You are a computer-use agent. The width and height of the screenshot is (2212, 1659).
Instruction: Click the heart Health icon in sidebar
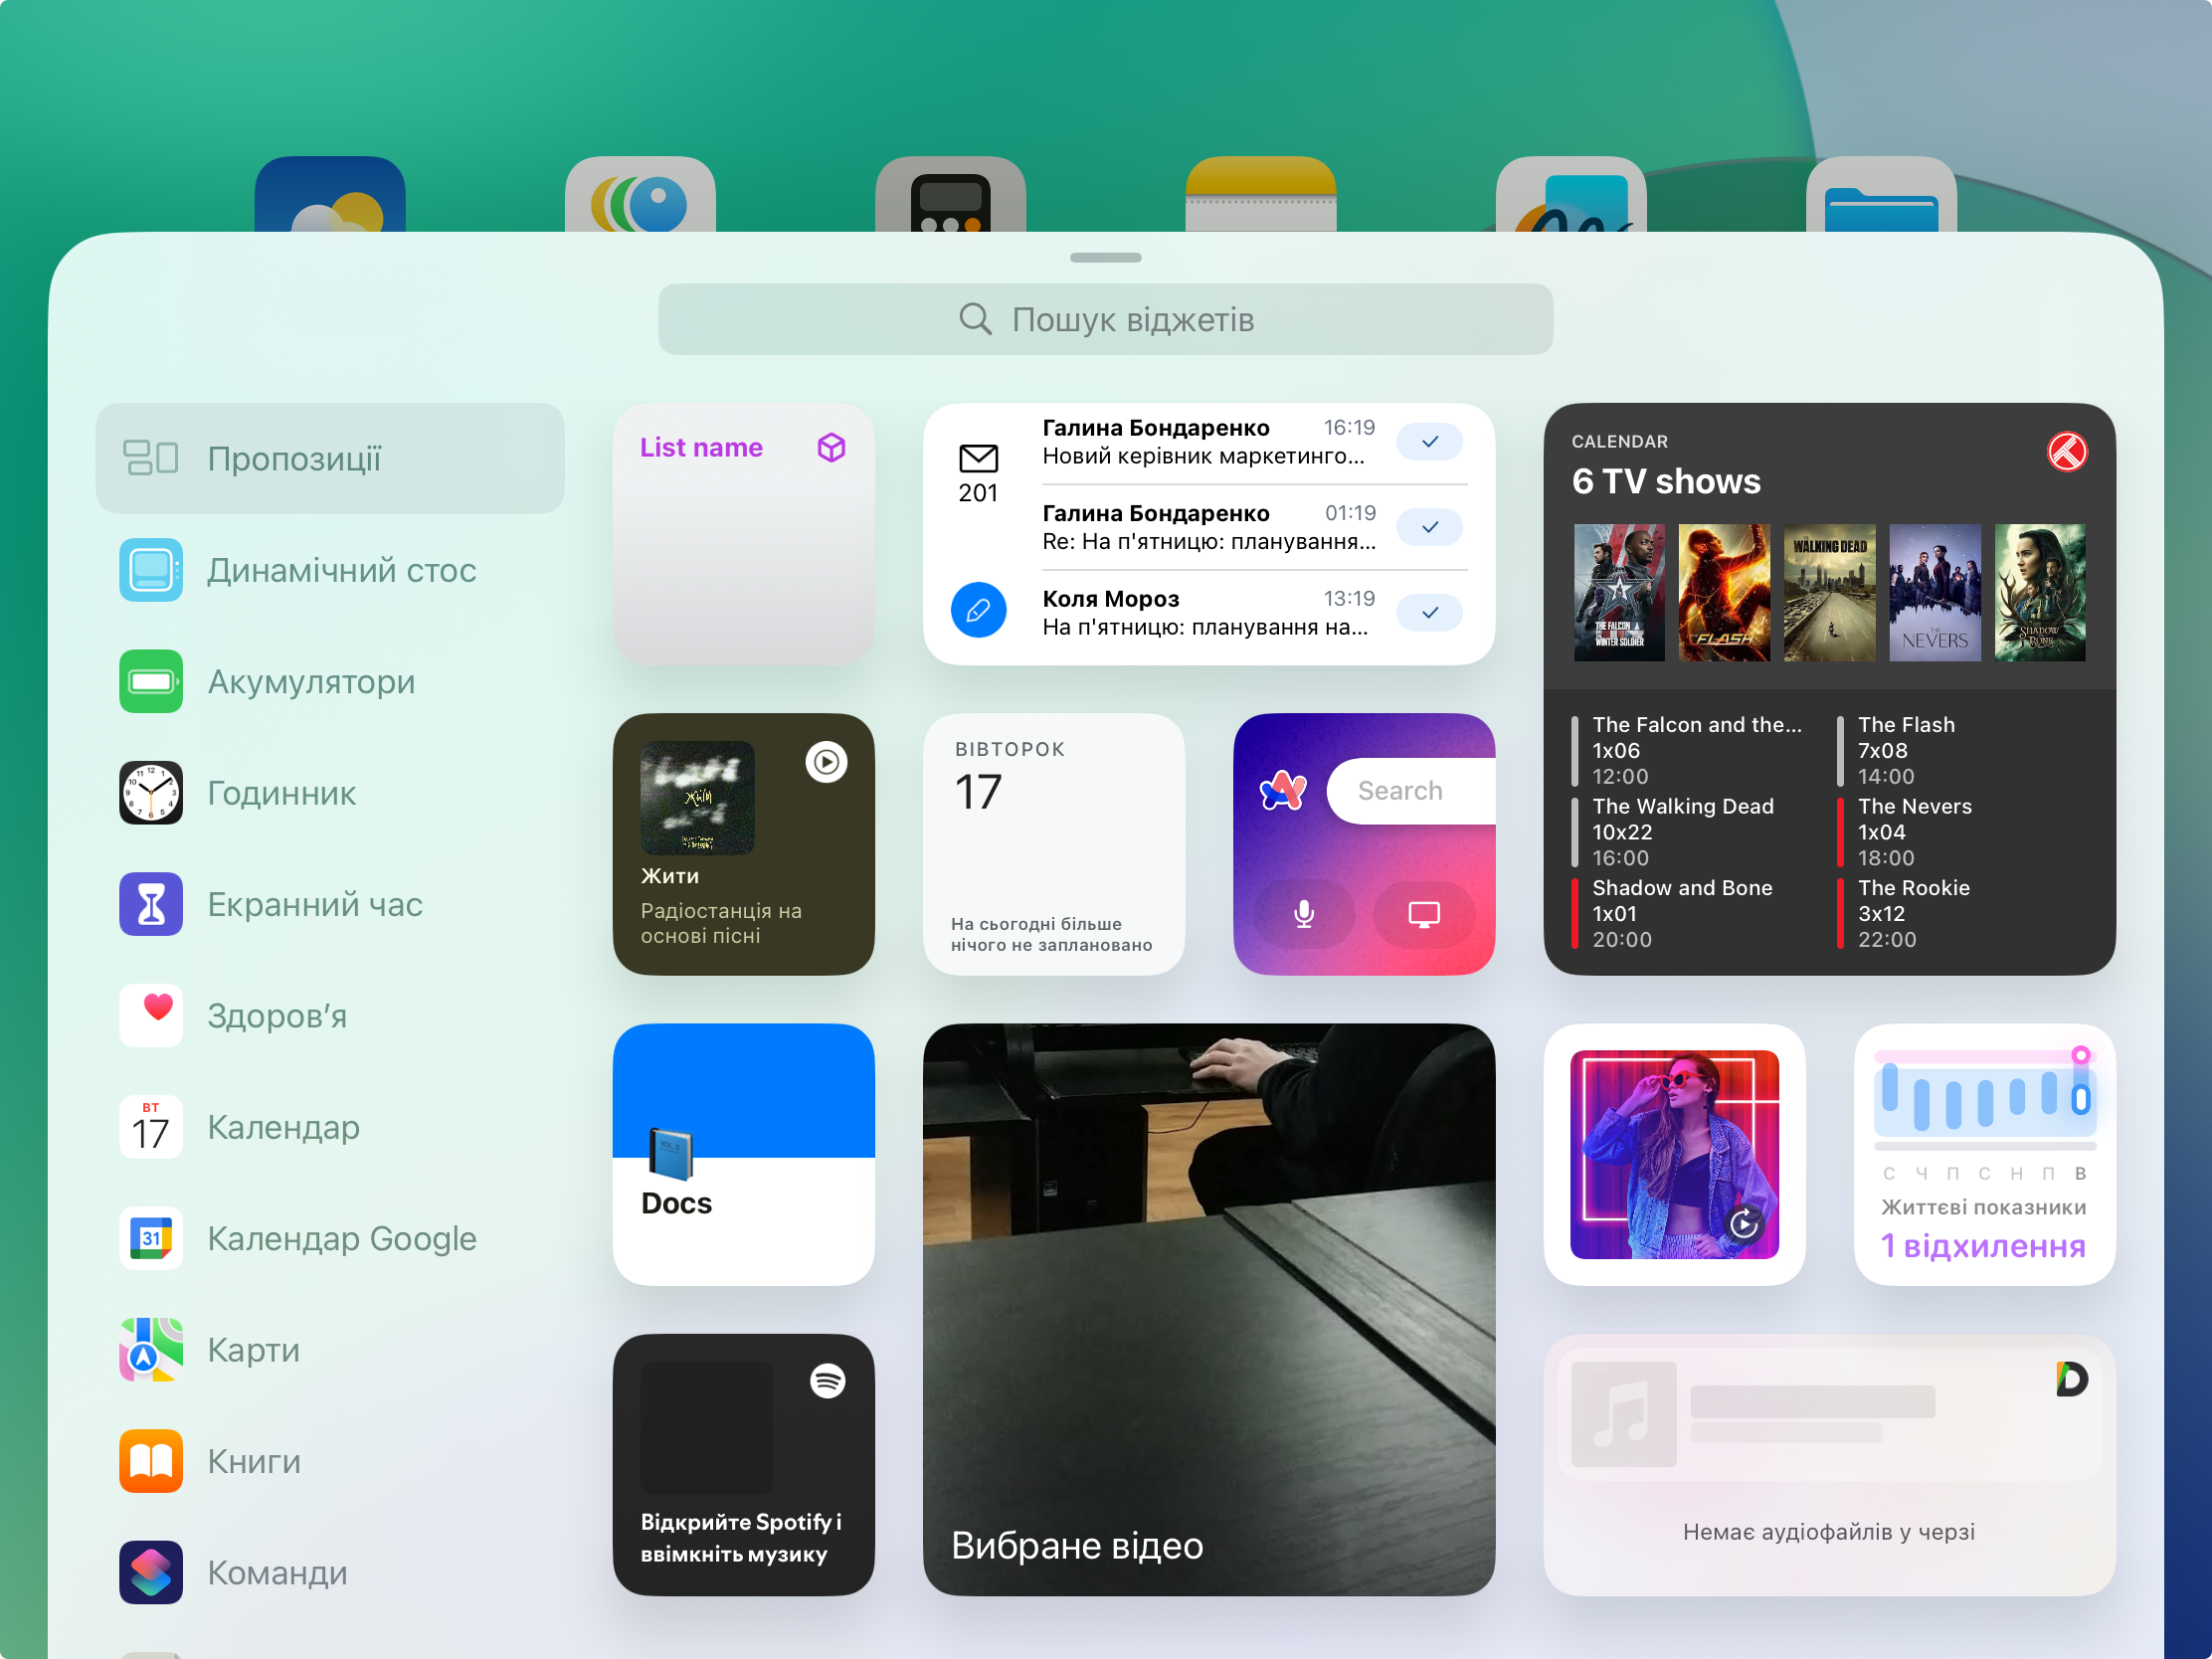click(151, 1015)
